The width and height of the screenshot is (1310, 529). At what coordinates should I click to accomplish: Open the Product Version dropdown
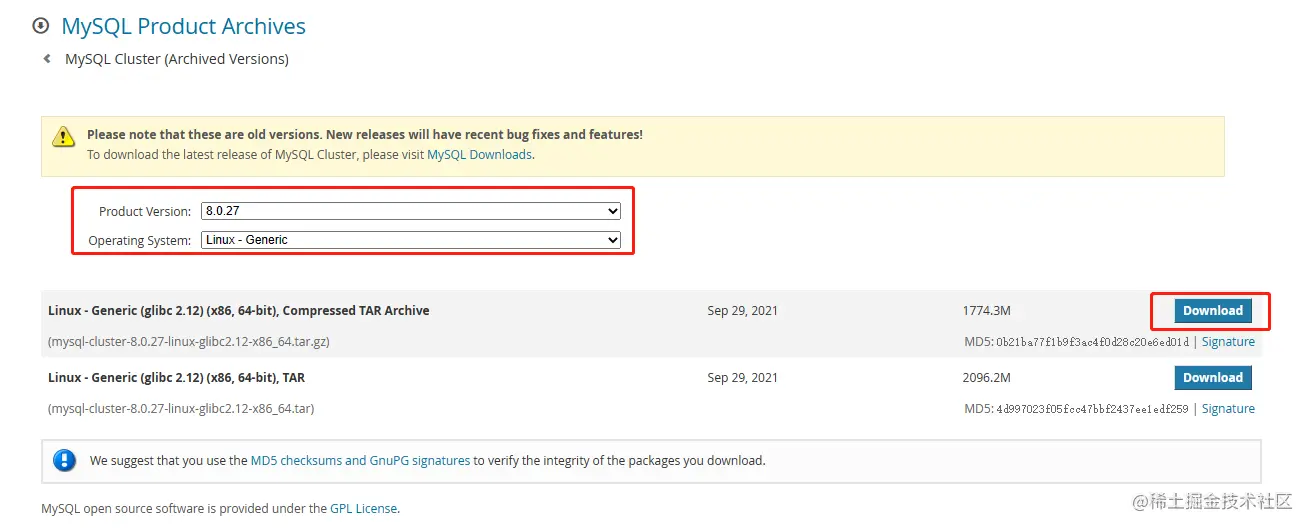point(410,211)
